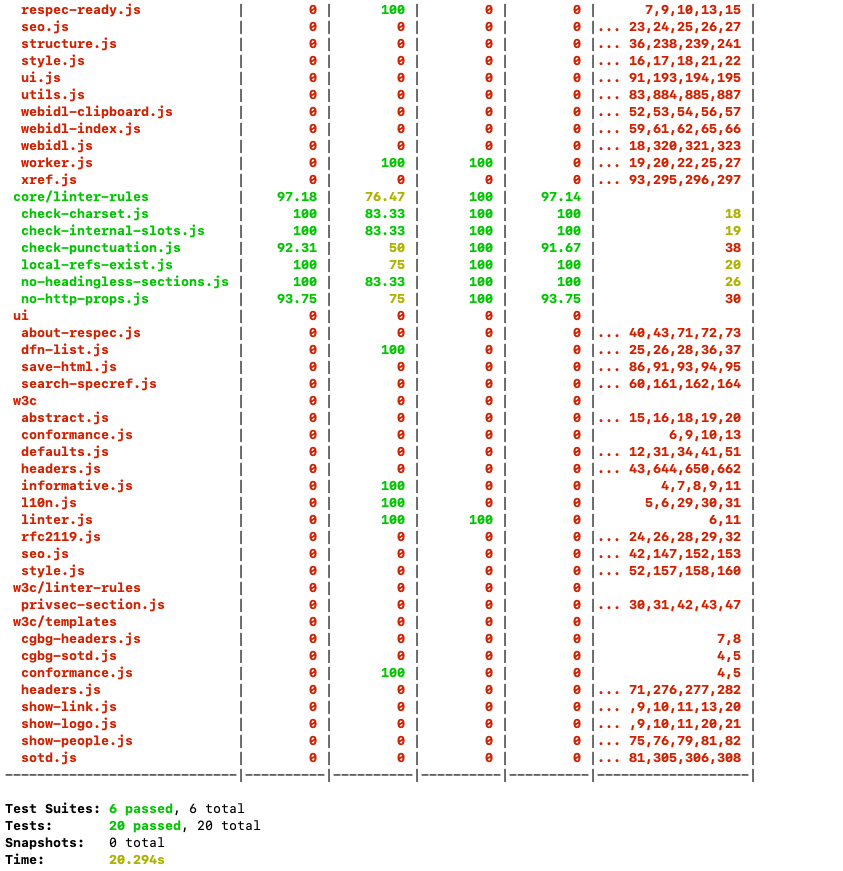Click uncovered lines 7,8 for cgbg-headers.js

pos(729,639)
